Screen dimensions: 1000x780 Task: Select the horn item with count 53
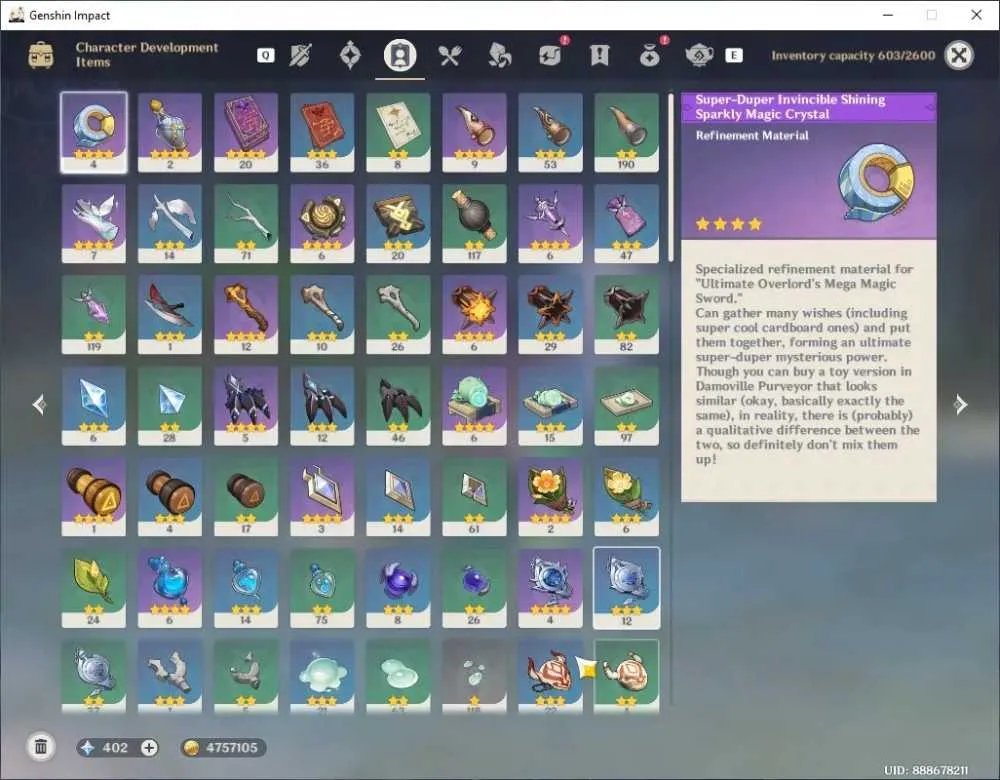(x=550, y=133)
